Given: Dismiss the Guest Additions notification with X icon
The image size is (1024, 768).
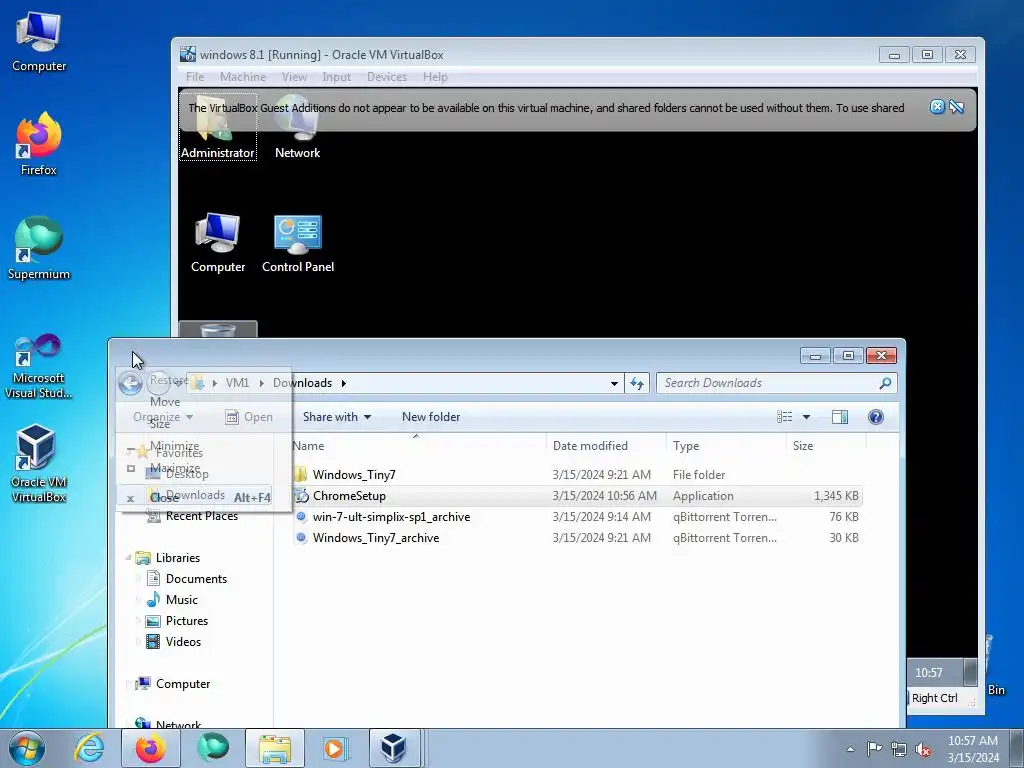Looking at the screenshot, I should click(x=937, y=107).
